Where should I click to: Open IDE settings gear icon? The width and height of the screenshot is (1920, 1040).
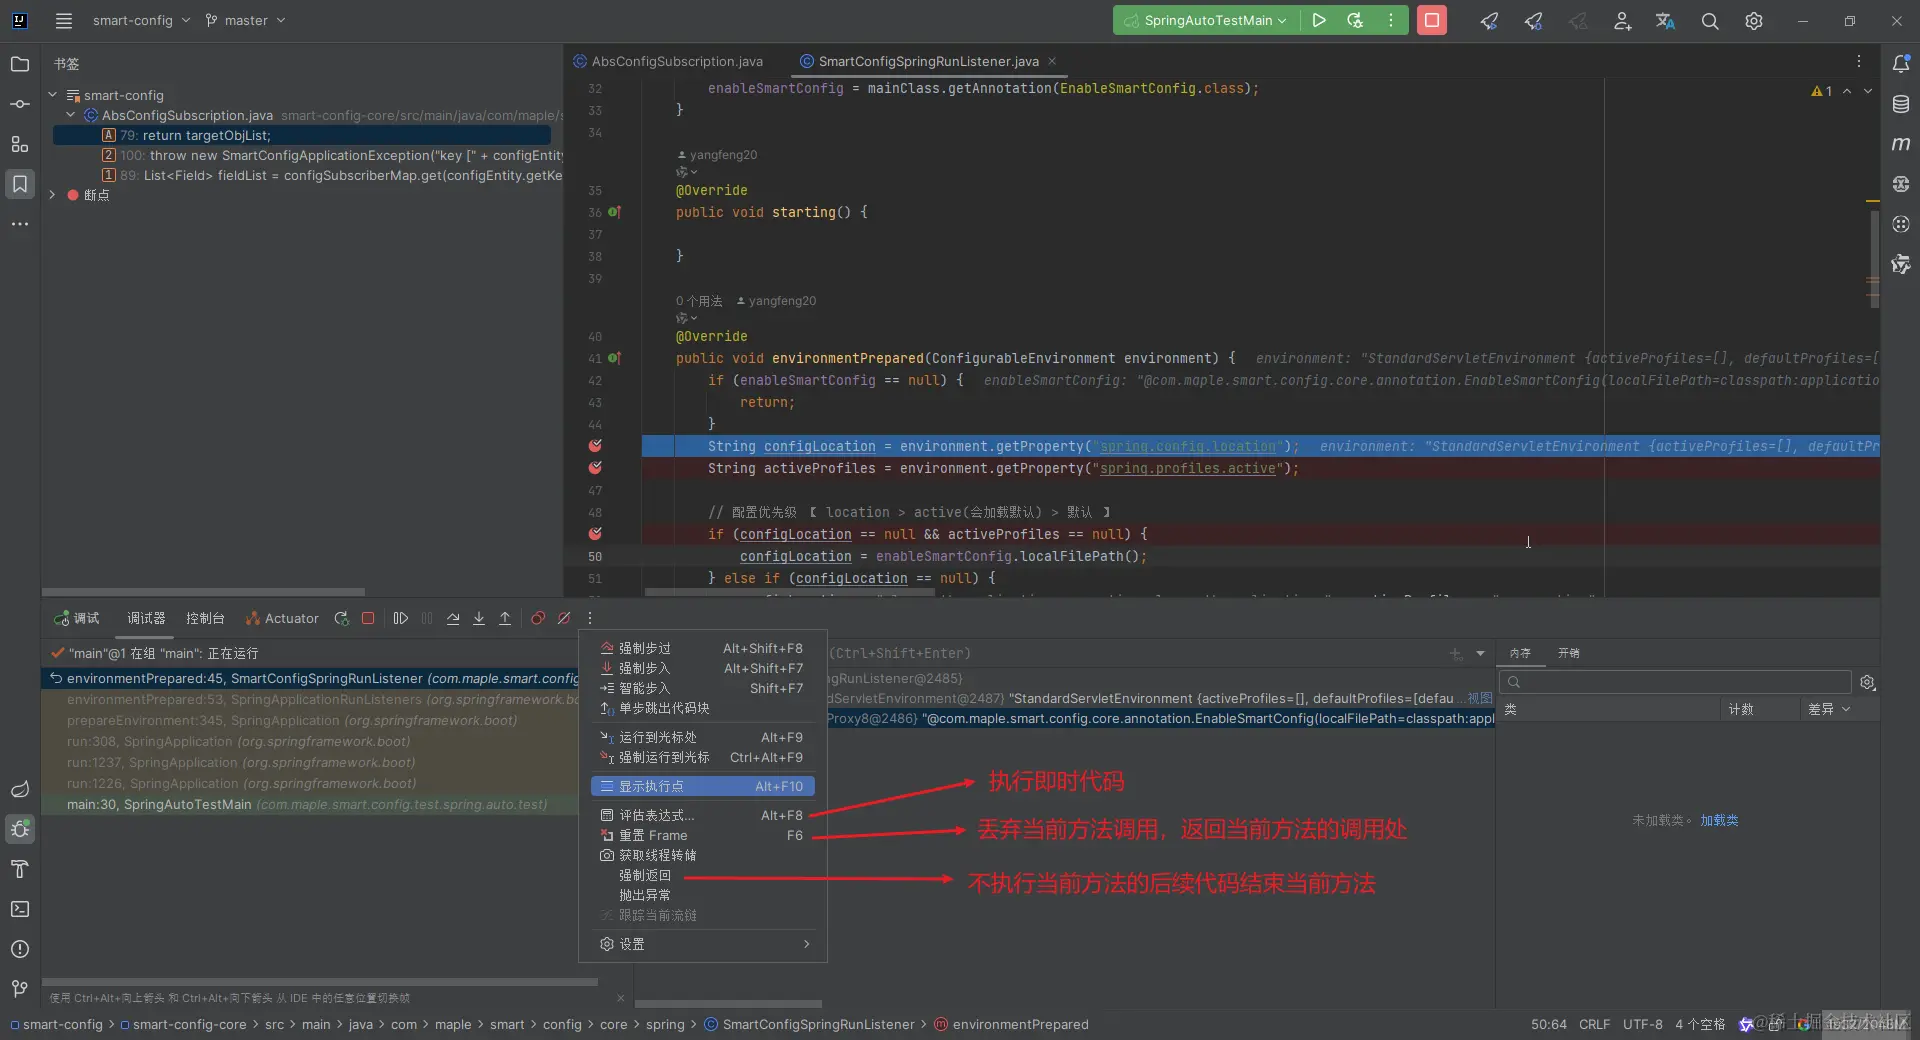(1754, 20)
